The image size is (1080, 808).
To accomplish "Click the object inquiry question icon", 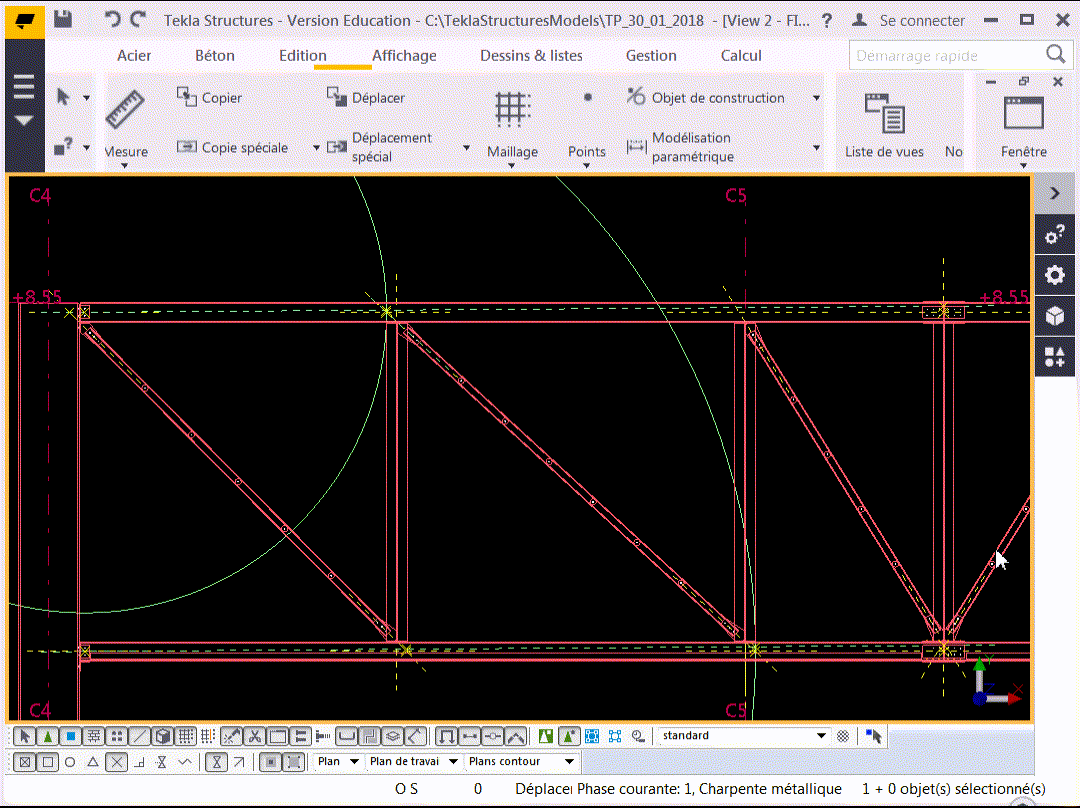I will tap(63, 147).
